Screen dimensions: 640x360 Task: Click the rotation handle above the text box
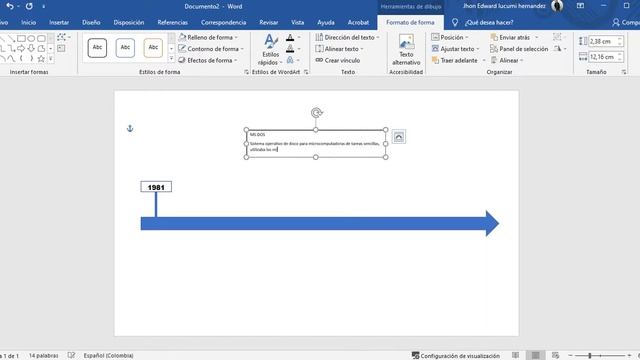316,113
